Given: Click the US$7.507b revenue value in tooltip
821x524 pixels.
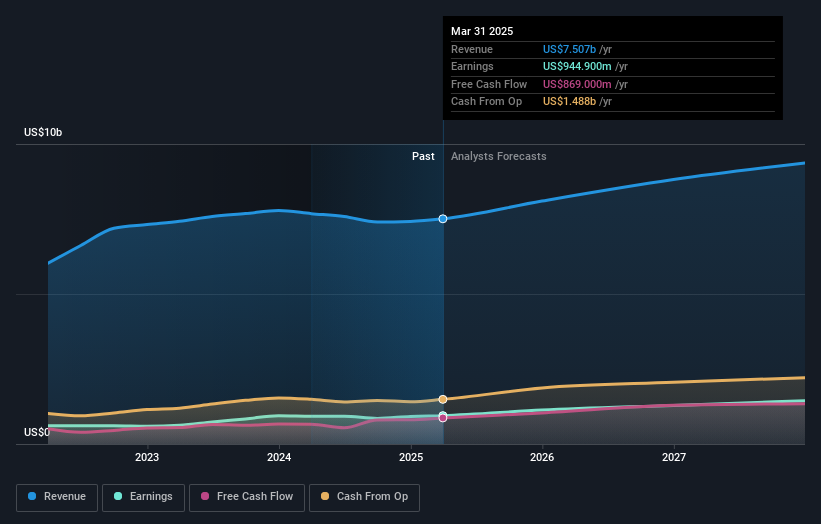Looking at the screenshot, I should coord(569,49).
